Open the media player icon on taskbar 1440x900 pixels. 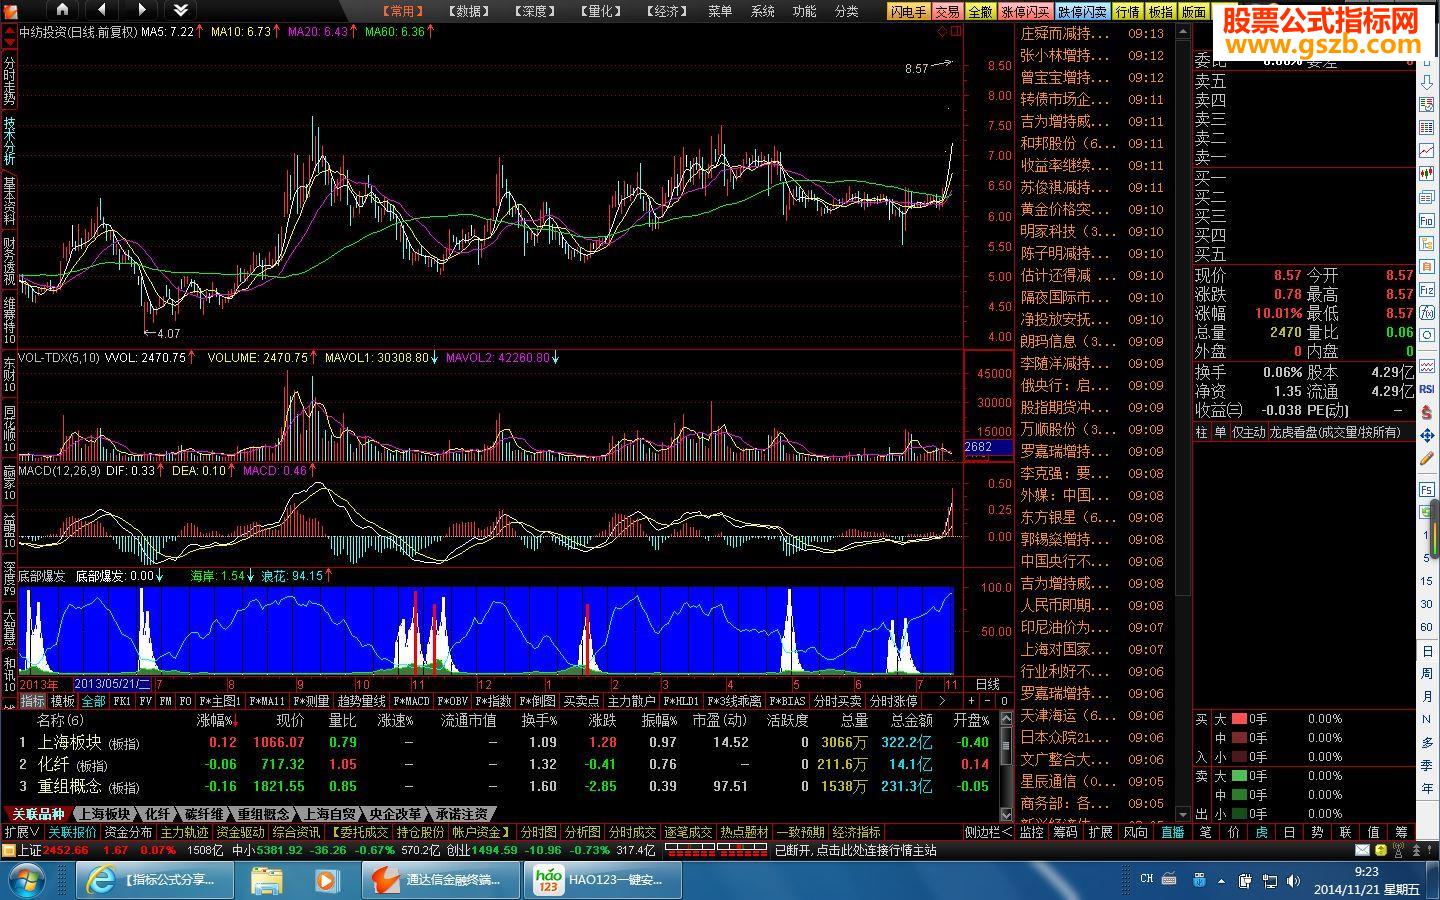point(327,880)
